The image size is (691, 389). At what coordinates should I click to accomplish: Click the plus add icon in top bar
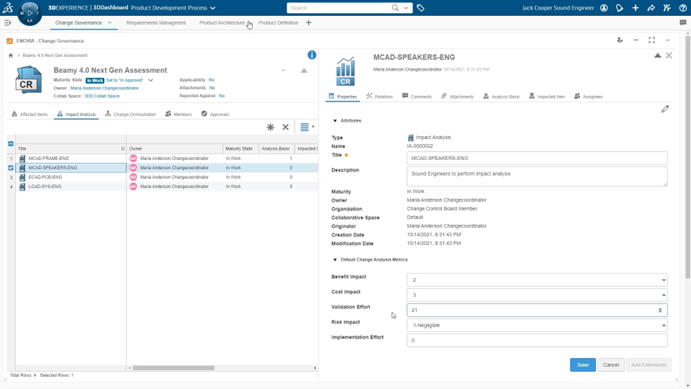coord(635,8)
